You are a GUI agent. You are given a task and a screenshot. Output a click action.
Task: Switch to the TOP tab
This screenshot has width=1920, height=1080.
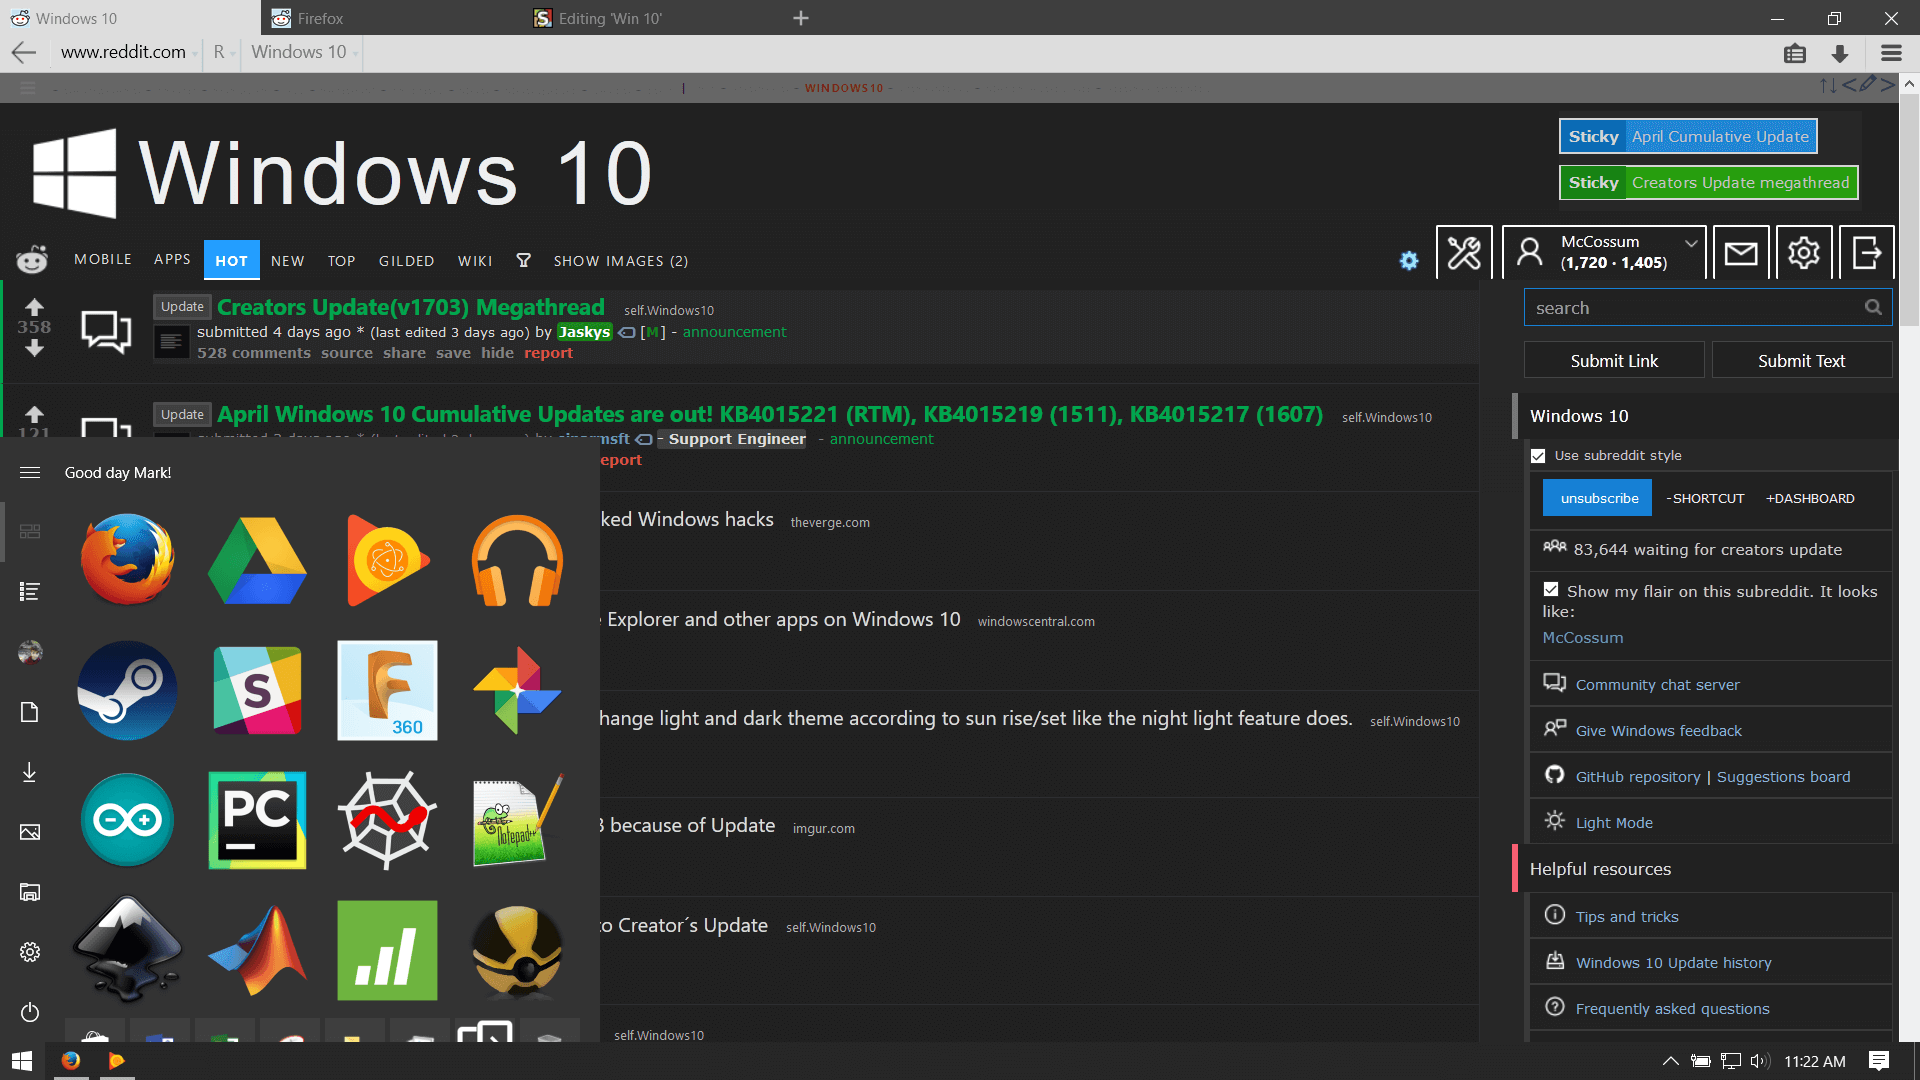341,261
